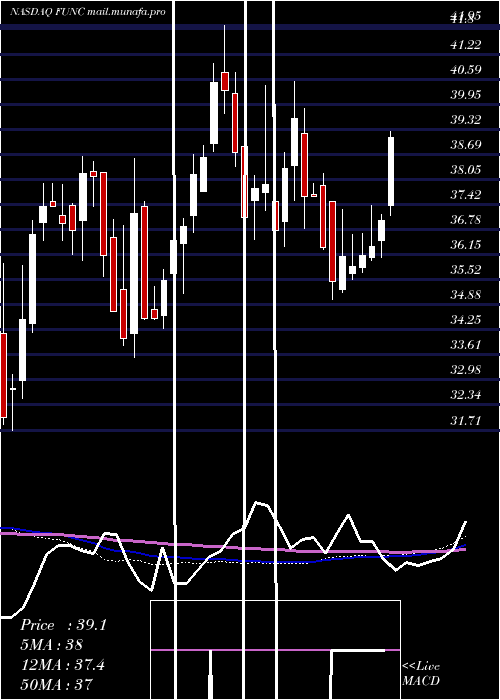
Task: Click the 36.15 price axis label
Action: pyautogui.click(x=466, y=245)
